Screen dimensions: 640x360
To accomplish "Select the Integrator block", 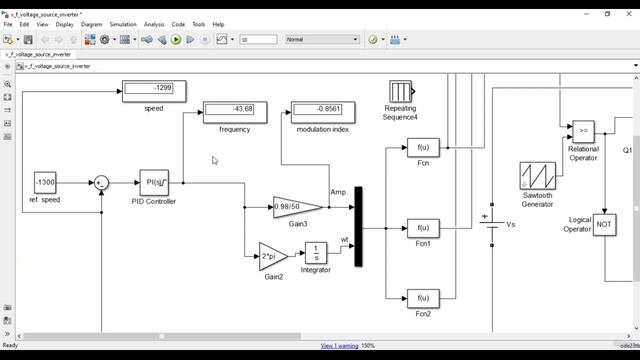I will (316, 253).
